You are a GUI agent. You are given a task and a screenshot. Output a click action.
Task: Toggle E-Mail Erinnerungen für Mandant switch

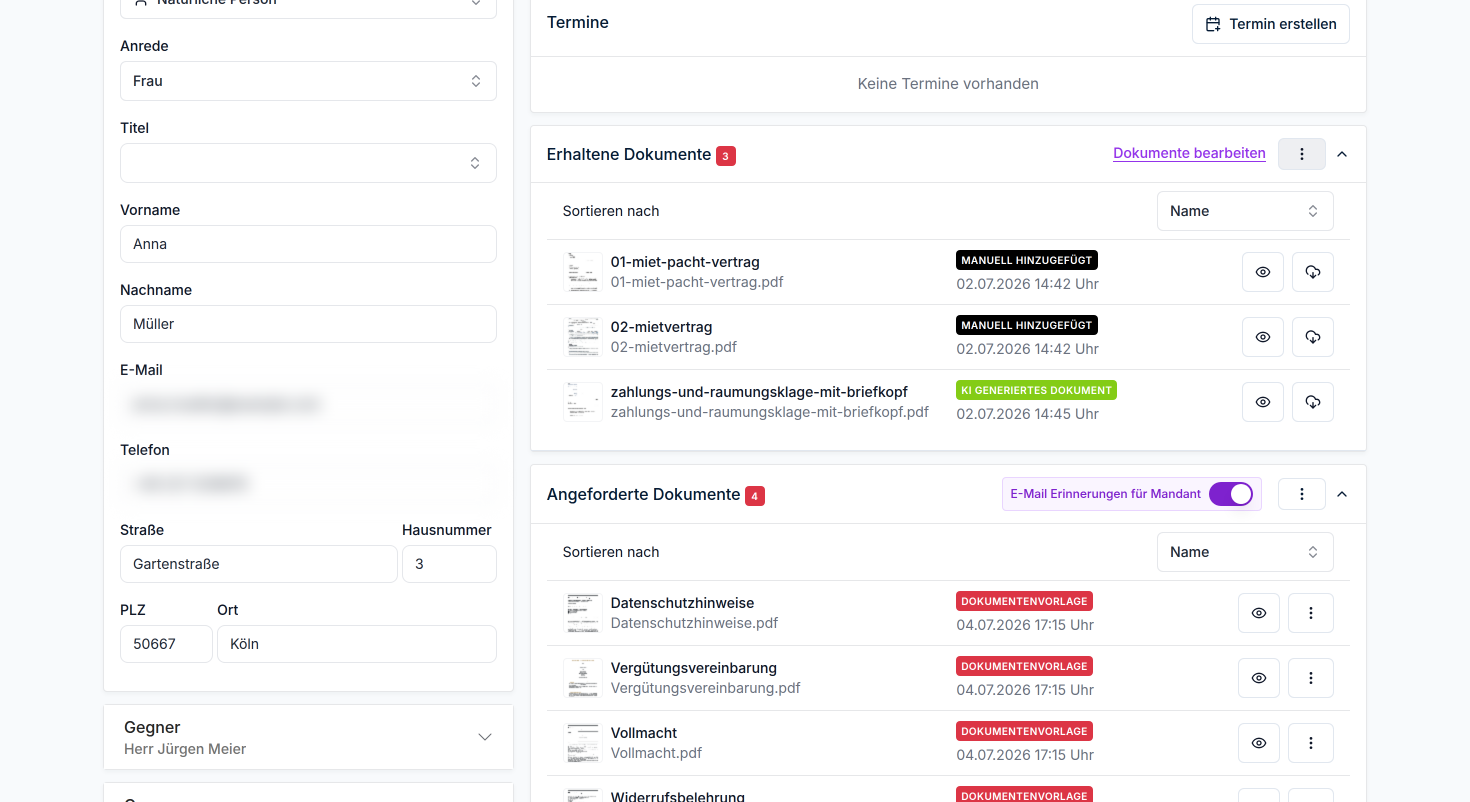point(1231,494)
